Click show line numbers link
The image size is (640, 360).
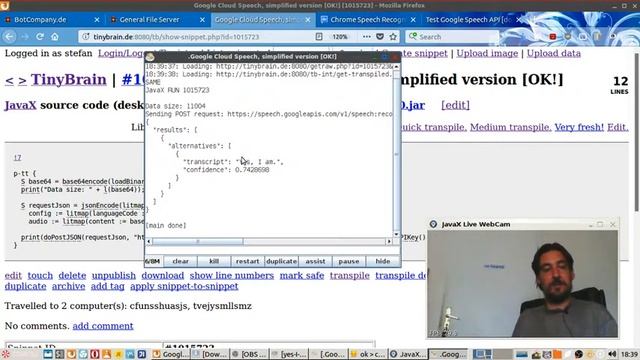(231, 276)
